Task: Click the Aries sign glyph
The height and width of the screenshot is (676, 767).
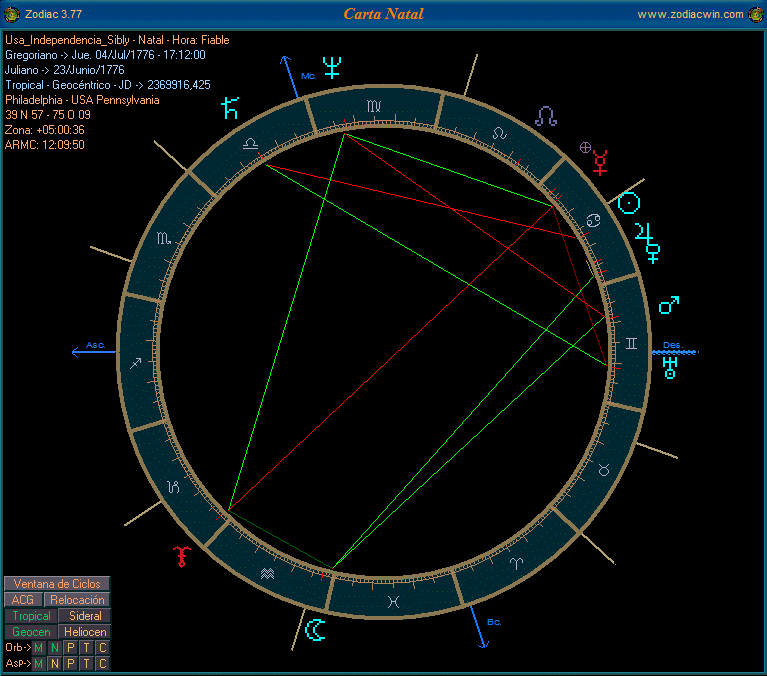Action: [x=516, y=563]
